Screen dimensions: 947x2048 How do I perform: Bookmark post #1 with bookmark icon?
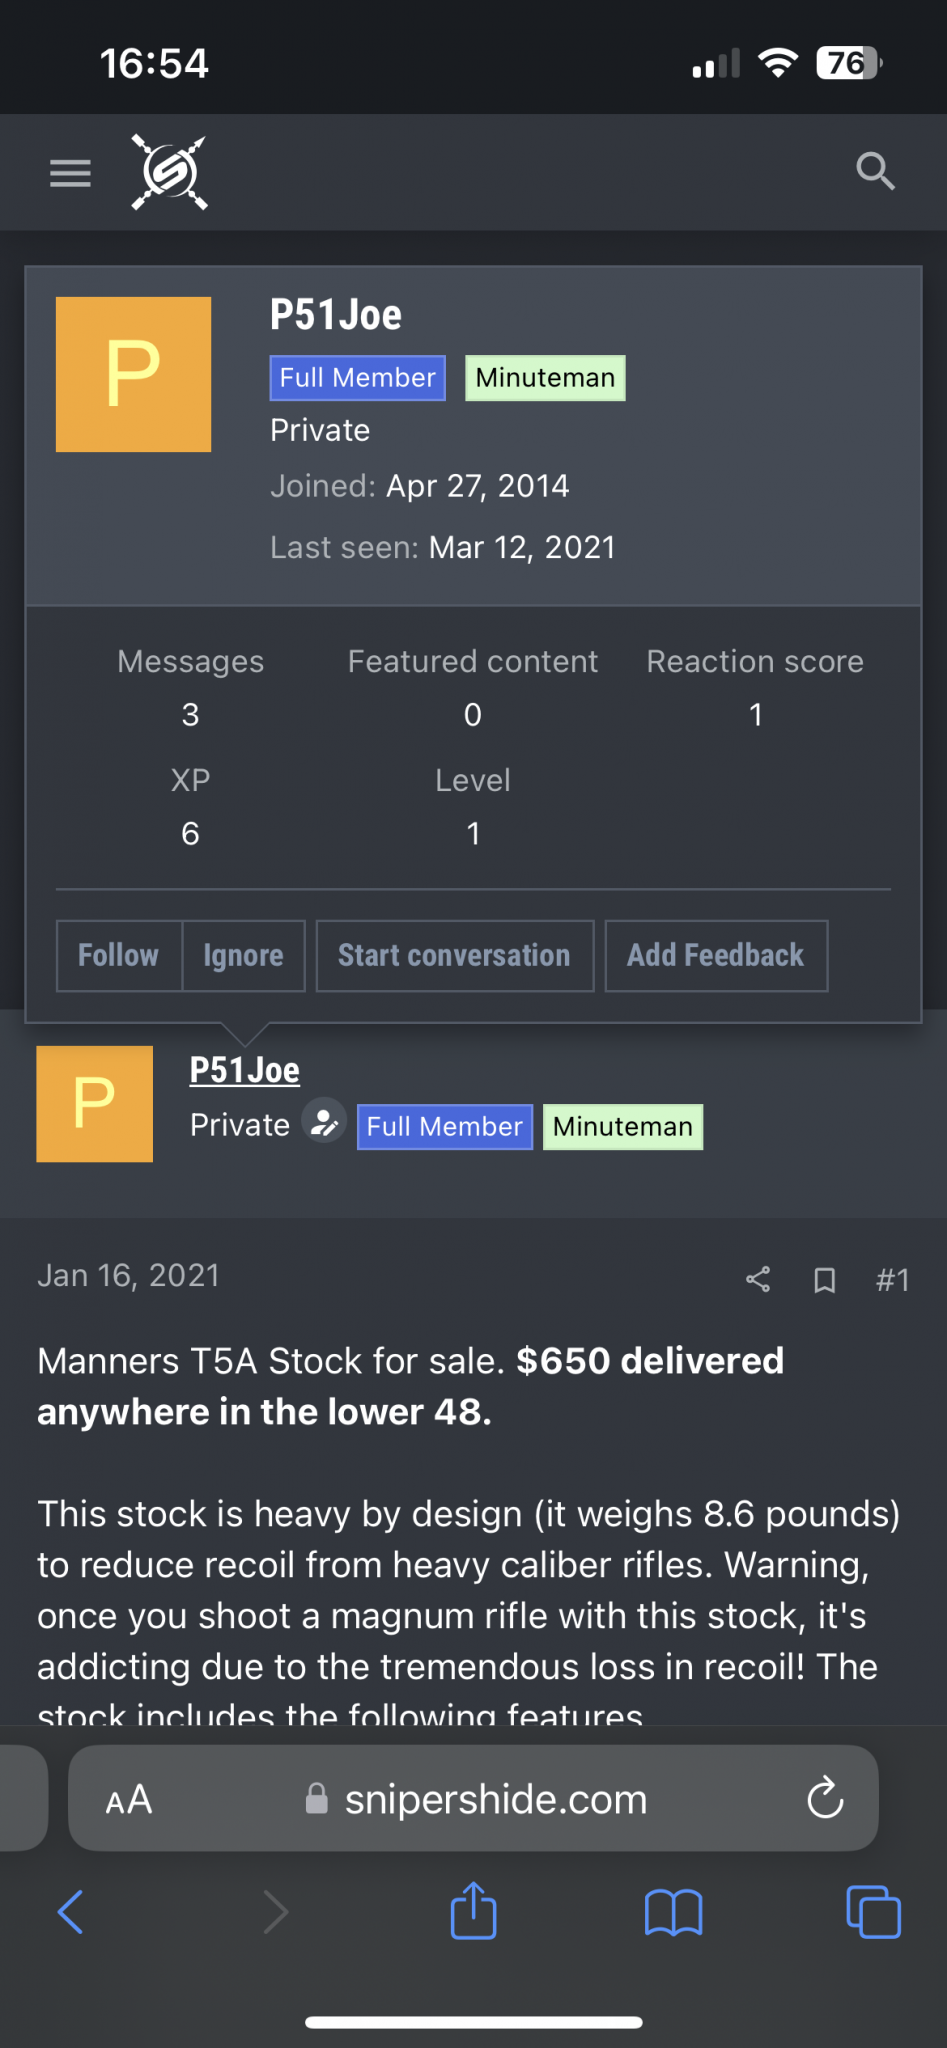pos(824,1280)
